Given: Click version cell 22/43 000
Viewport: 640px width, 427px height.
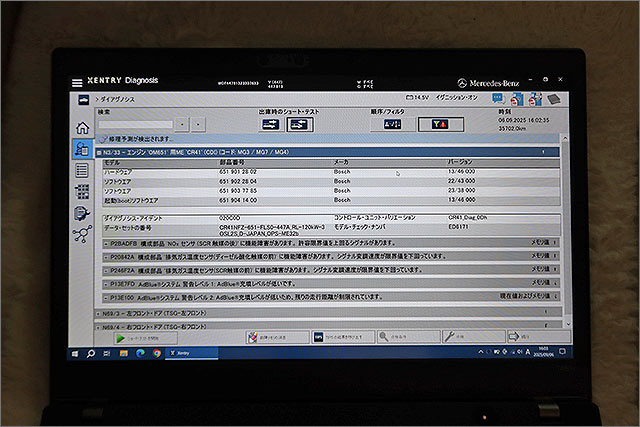Looking at the screenshot, I should (462, 181).
